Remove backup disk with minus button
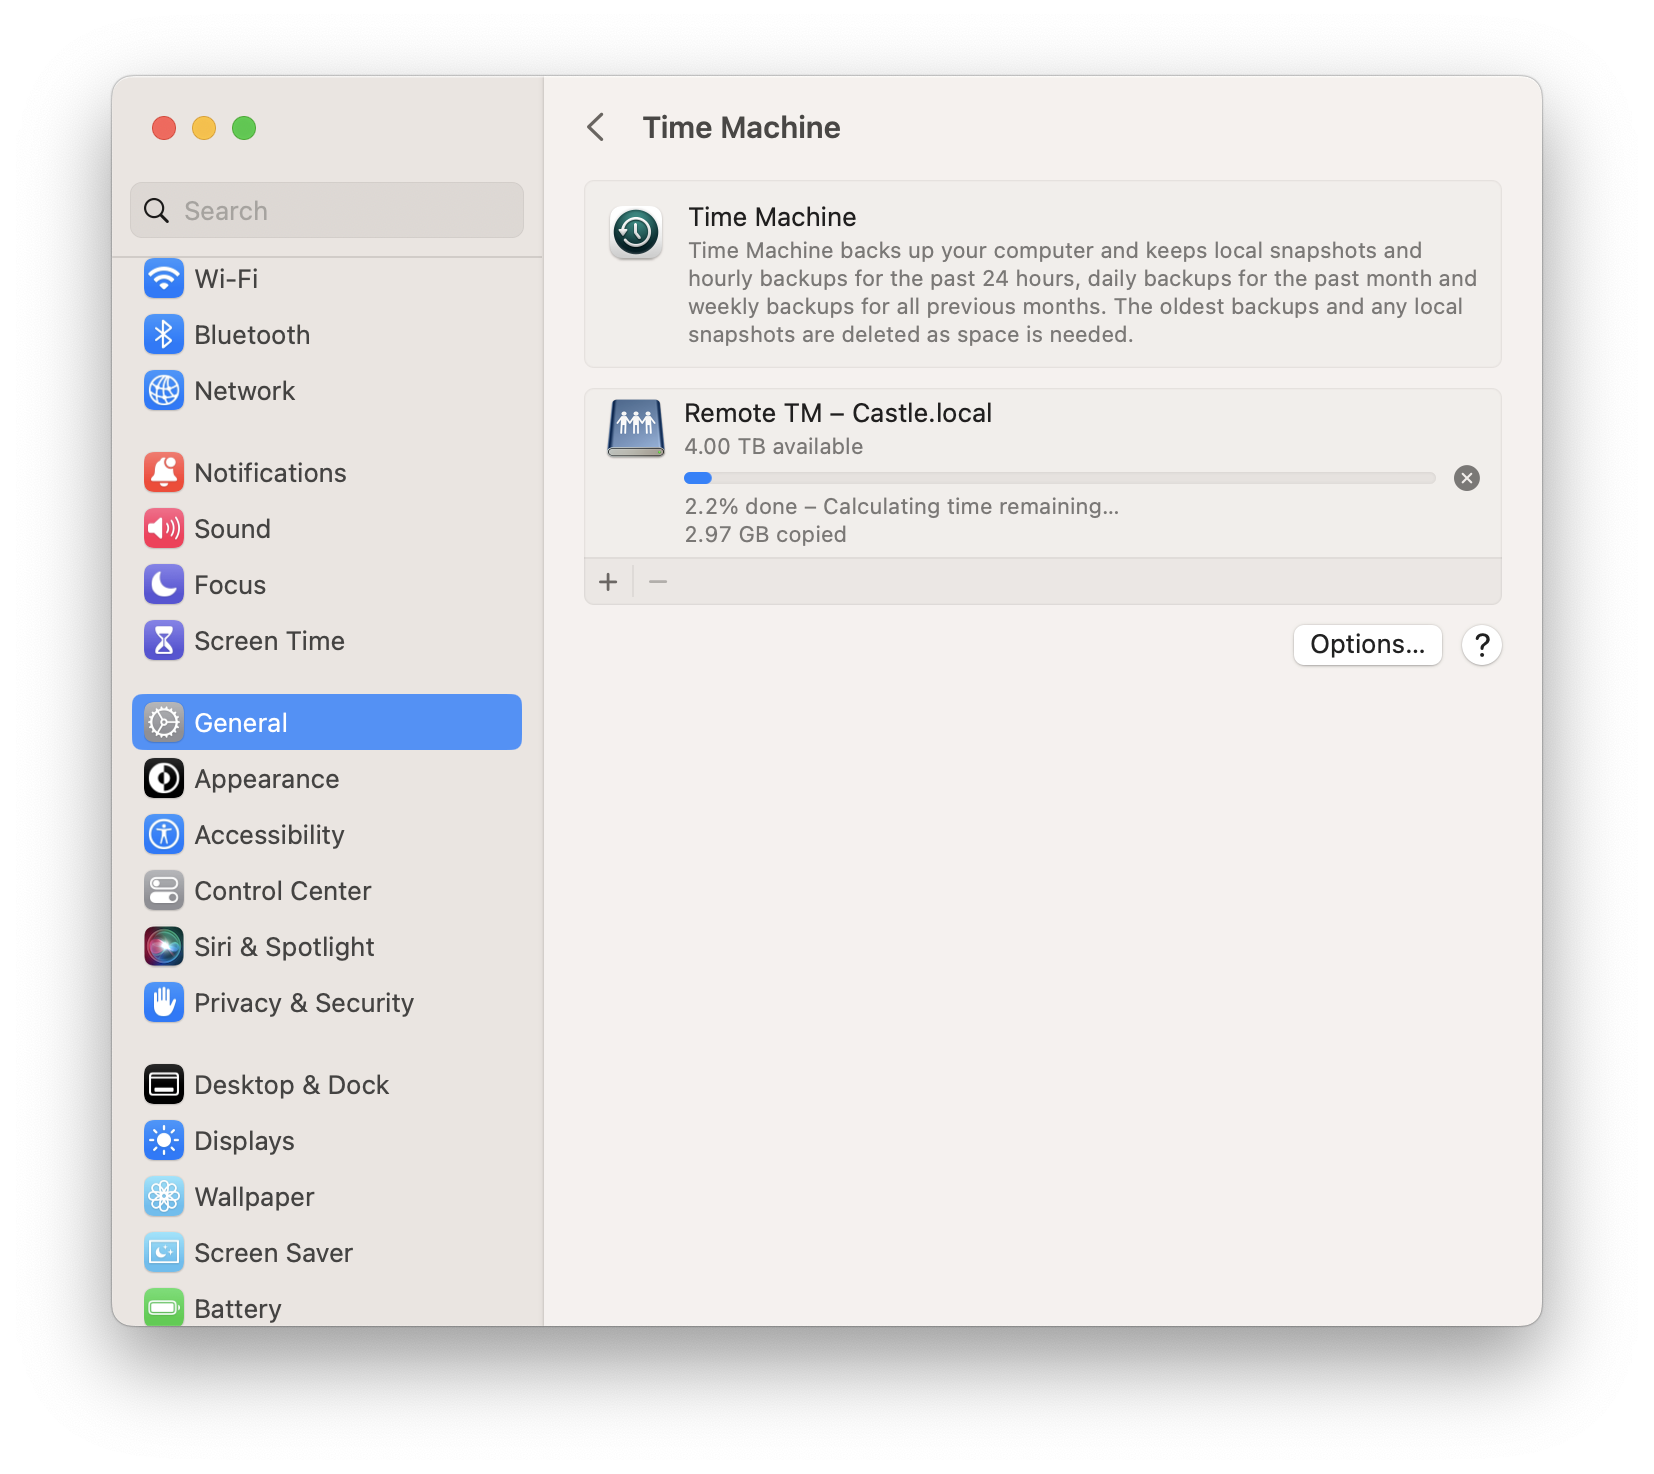The height and width of the screenshot is (1474, 1654). [658, 582]
